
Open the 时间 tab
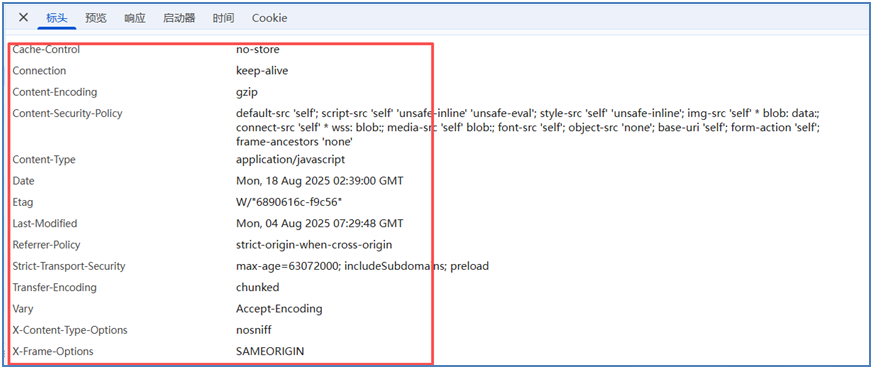(x=223, y=18)
